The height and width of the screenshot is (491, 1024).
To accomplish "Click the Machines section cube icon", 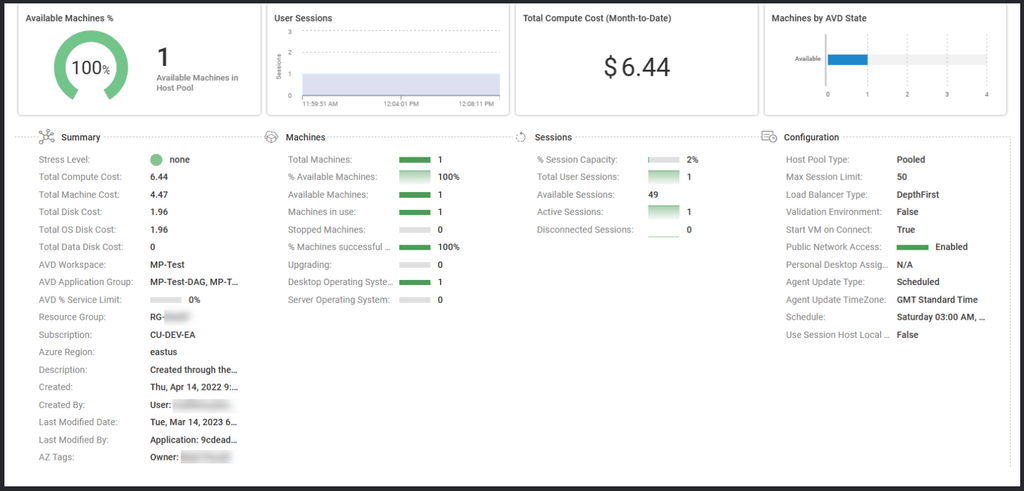I will coord(271,137).
